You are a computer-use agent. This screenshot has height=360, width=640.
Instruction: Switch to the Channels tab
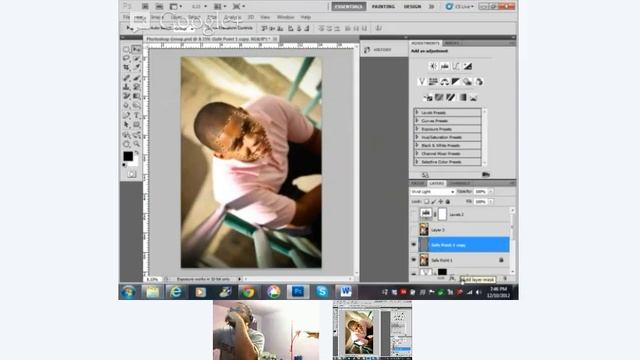(x=460, y=183)
